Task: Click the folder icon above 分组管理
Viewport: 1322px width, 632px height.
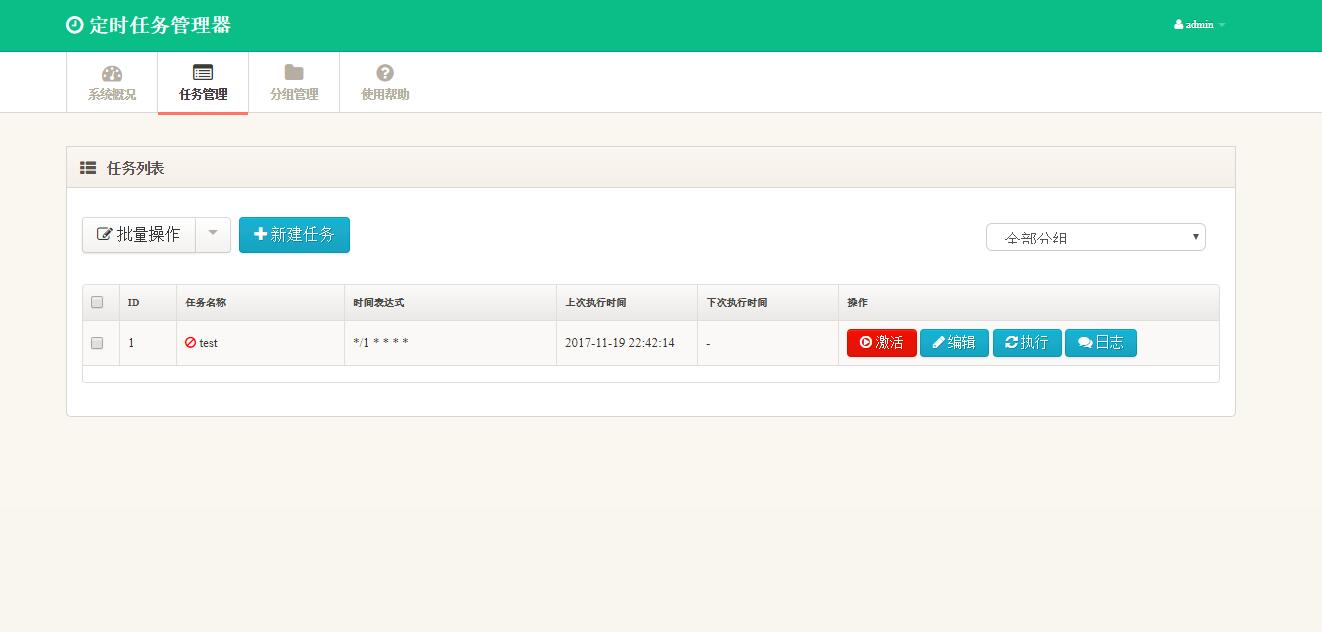Action: (x=294, y=72)
